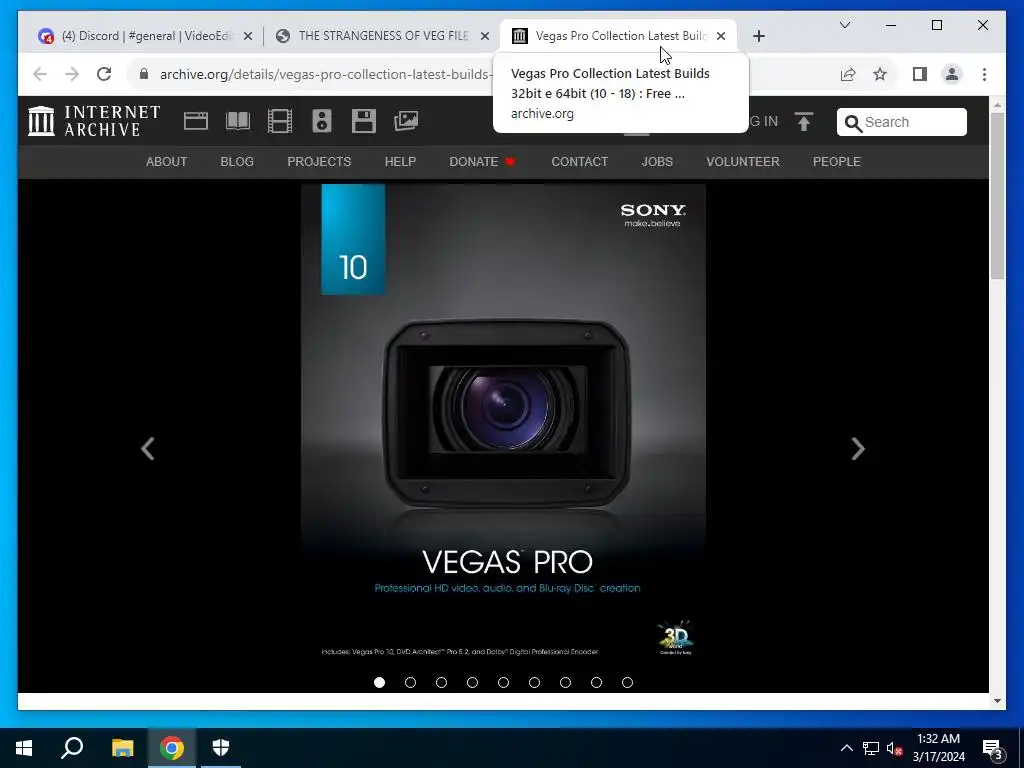
Task: Show previous carousel image with left chevron
Action: tap(148, 449)
